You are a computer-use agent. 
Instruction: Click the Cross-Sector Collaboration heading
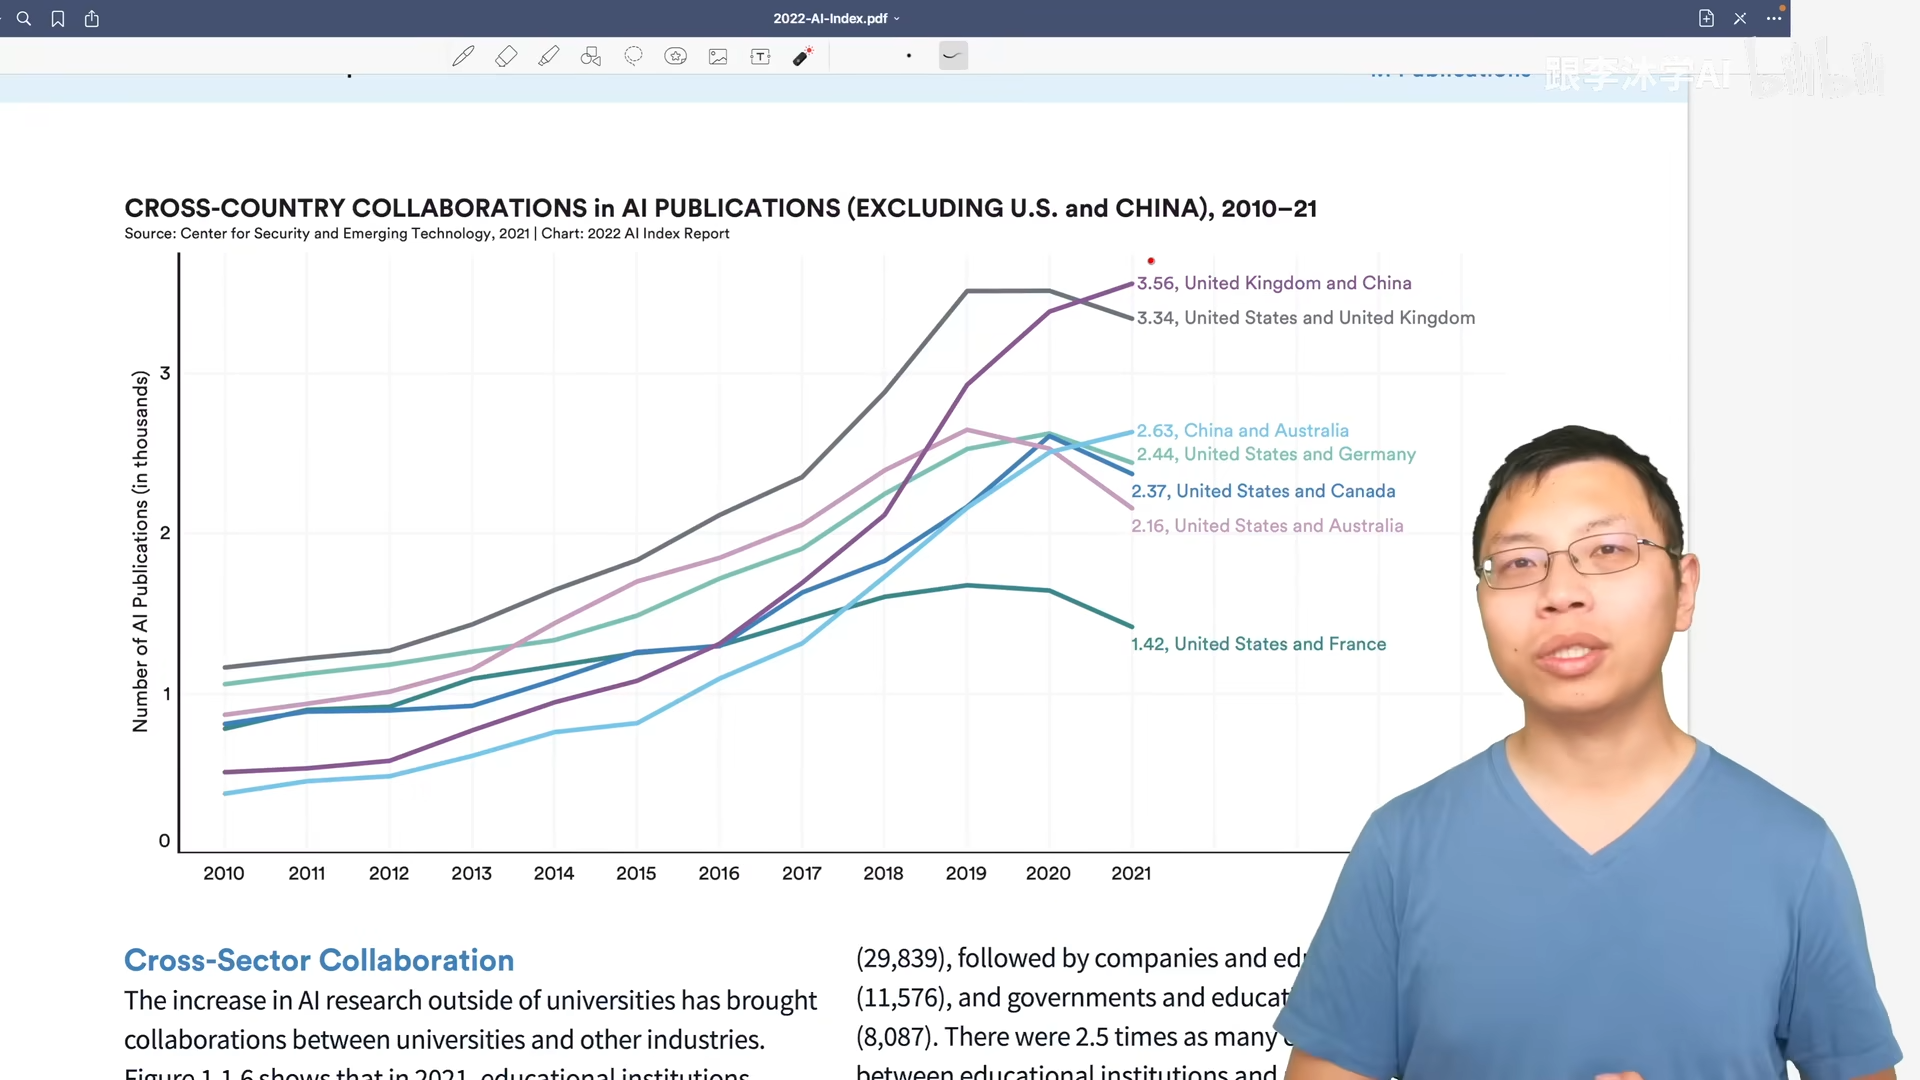click(x=319, y=960)
